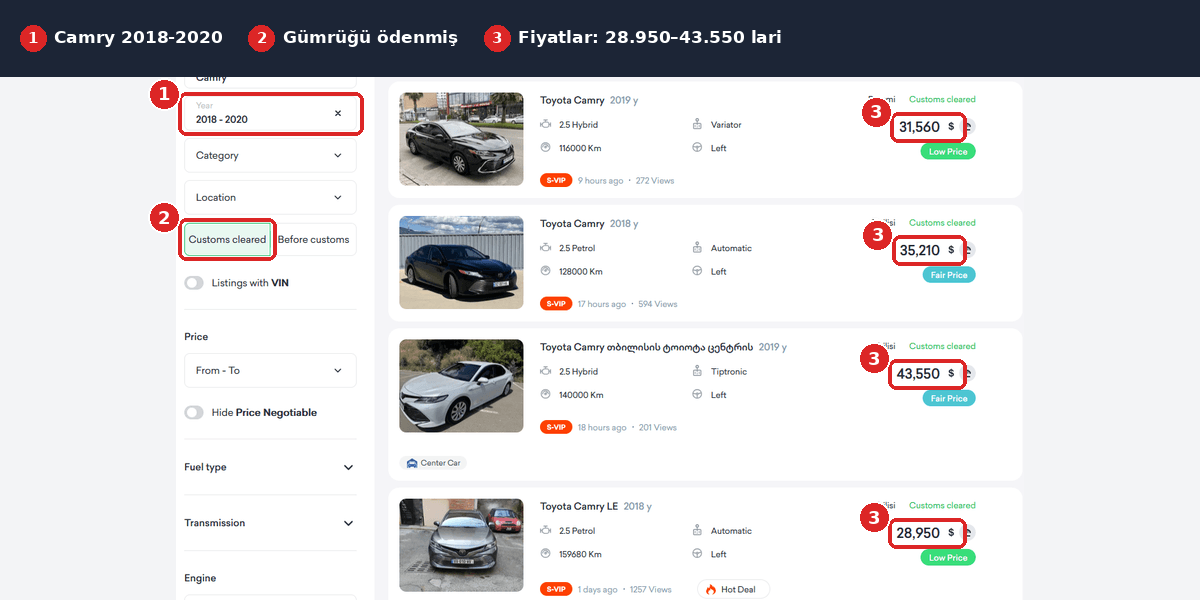Click the engine icon beside 2.5 Hybrid, 116000 Km listing
The height and width of the screenshot is (600, 1200).
click(x=546, y=125)
